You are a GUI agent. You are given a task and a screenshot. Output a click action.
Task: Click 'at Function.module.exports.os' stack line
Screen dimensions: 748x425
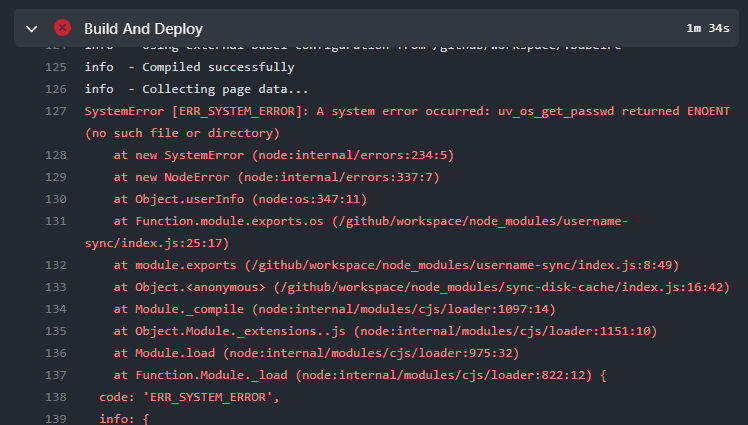[371, 221]
